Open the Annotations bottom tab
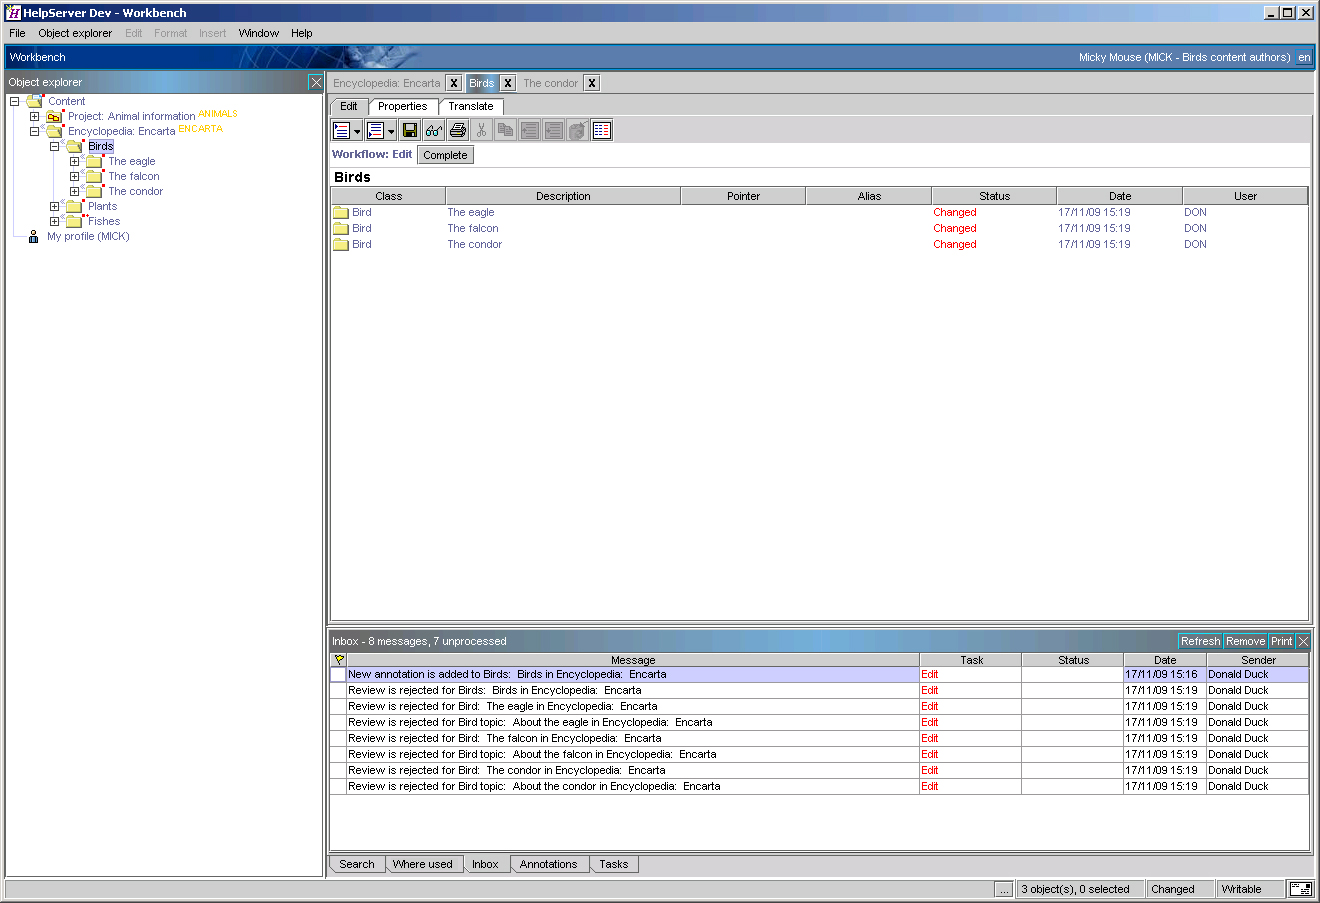The width and height of the screenshot is (1320, 903). [548, 864]
